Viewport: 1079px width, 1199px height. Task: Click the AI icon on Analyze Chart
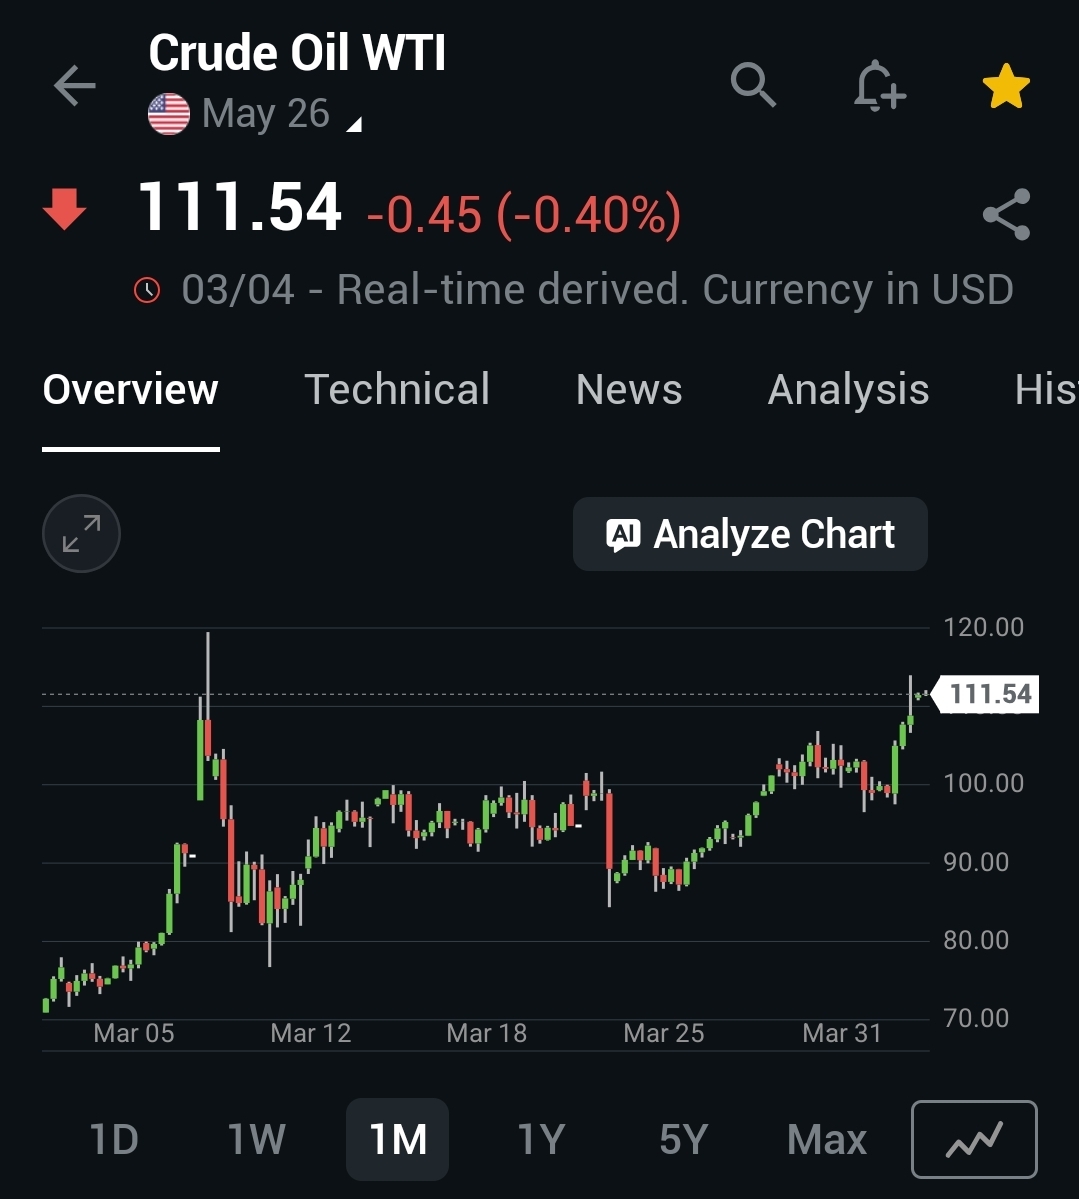(622, 535)
